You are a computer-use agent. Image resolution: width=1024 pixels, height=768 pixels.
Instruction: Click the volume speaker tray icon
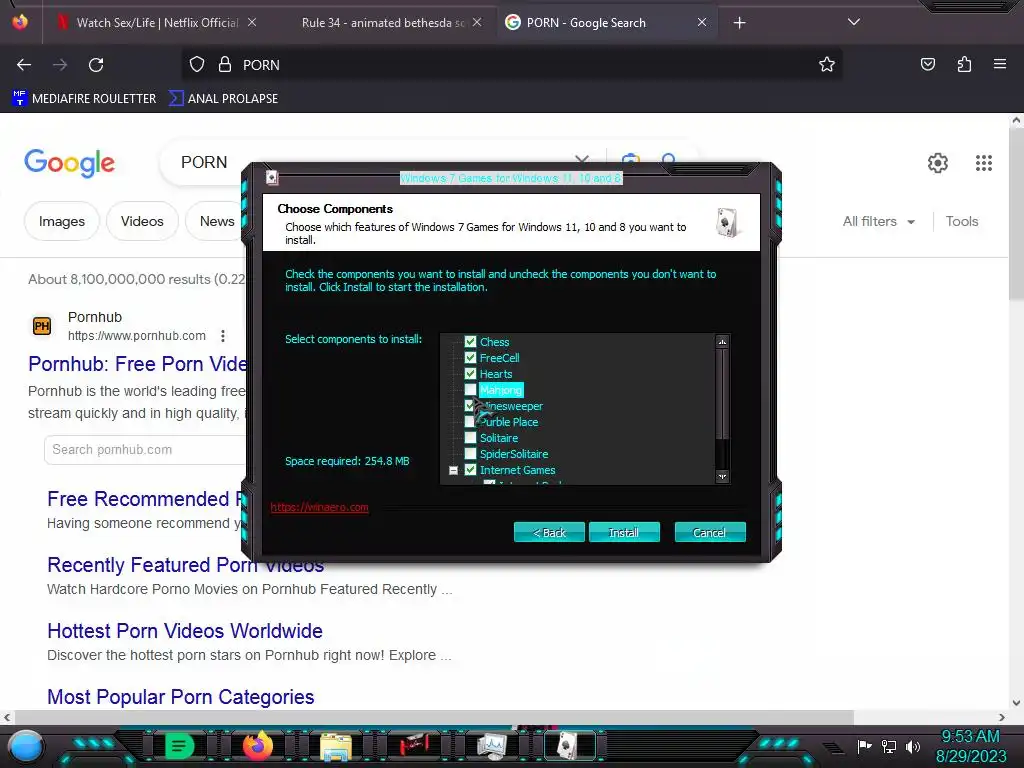(913, 746)
